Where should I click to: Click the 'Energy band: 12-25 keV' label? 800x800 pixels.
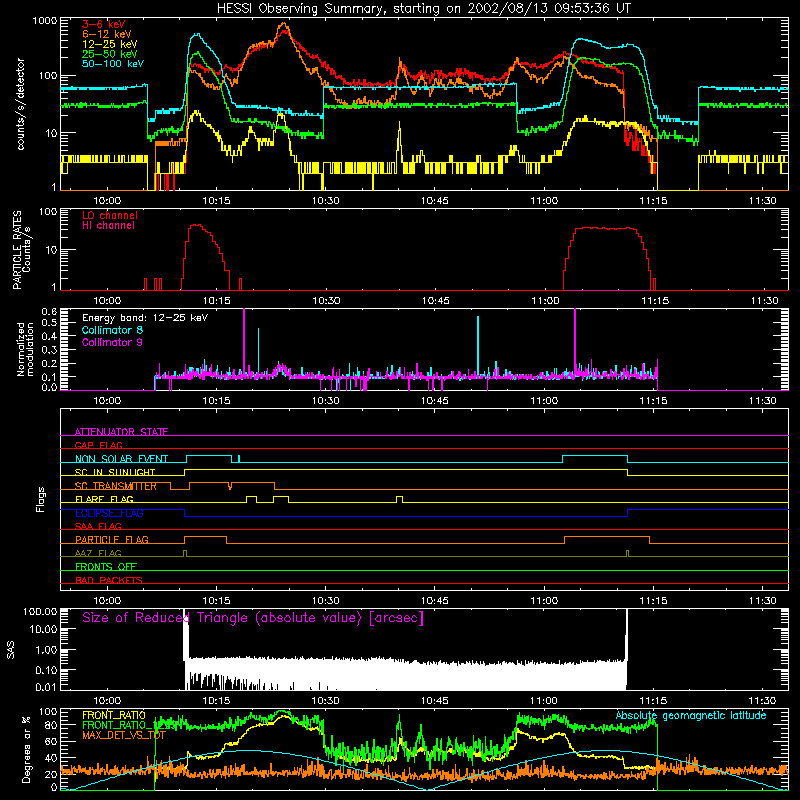tap(145, 318)
